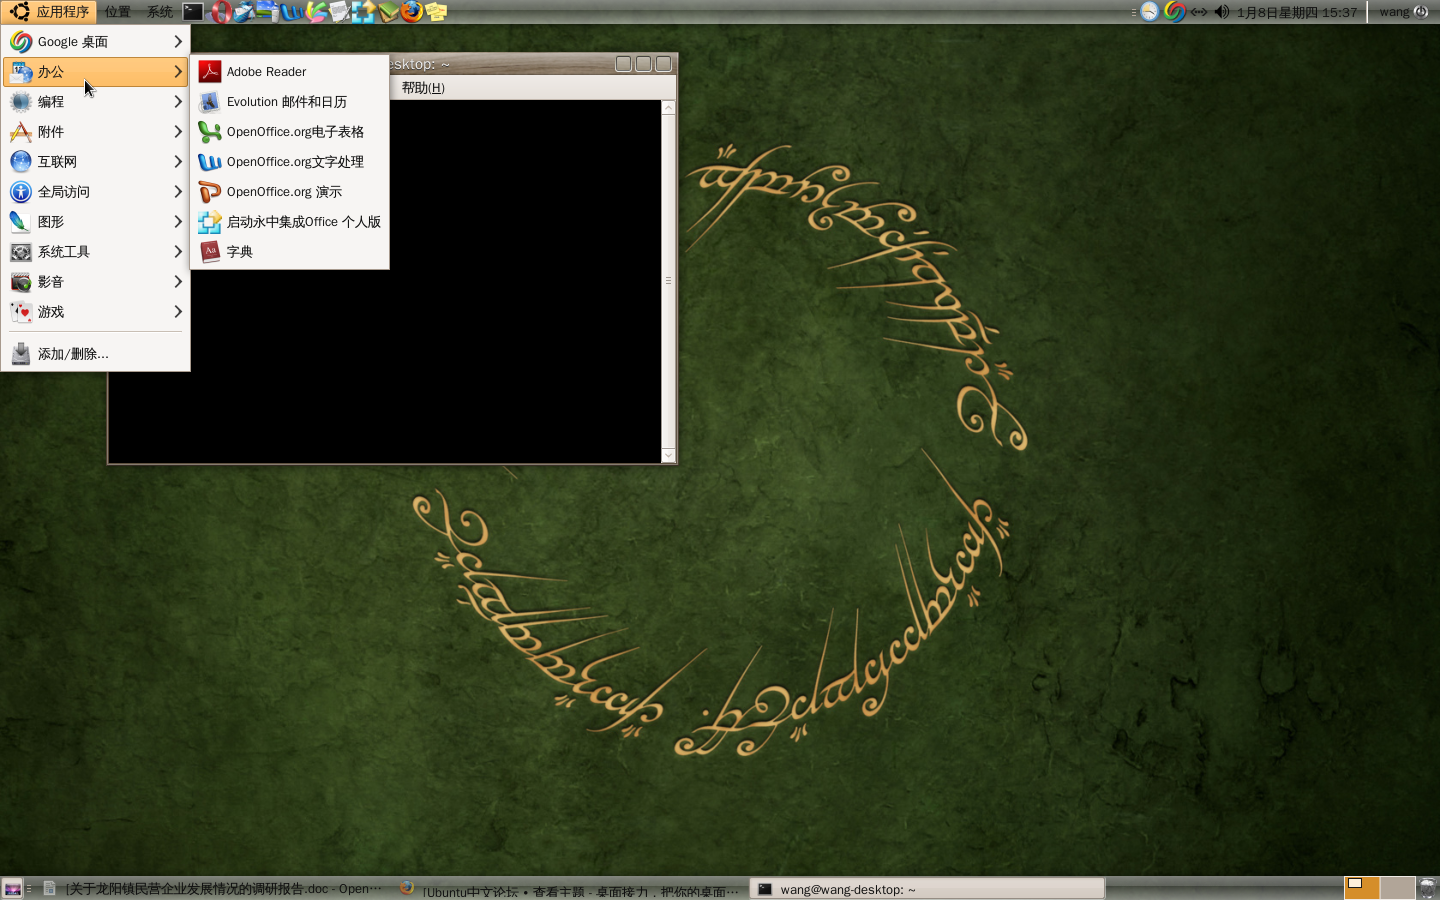Viewport: 1440px width, 900px height.
Task: Open the 系统 (System) menu
Action: point(159,12)
